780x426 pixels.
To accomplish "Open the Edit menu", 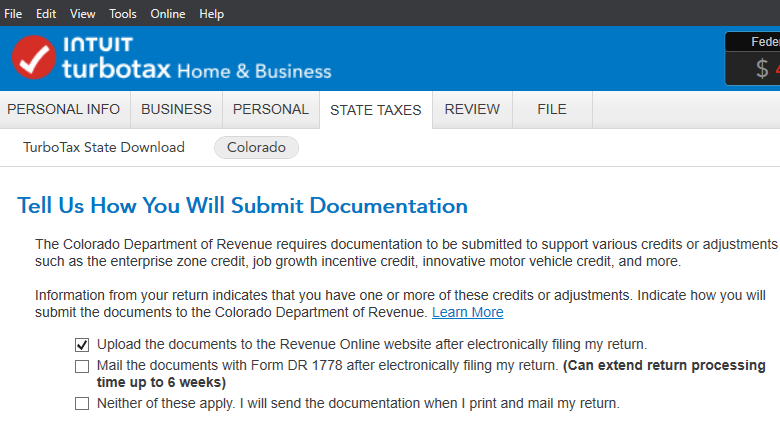I will click(x=46, y=14).
